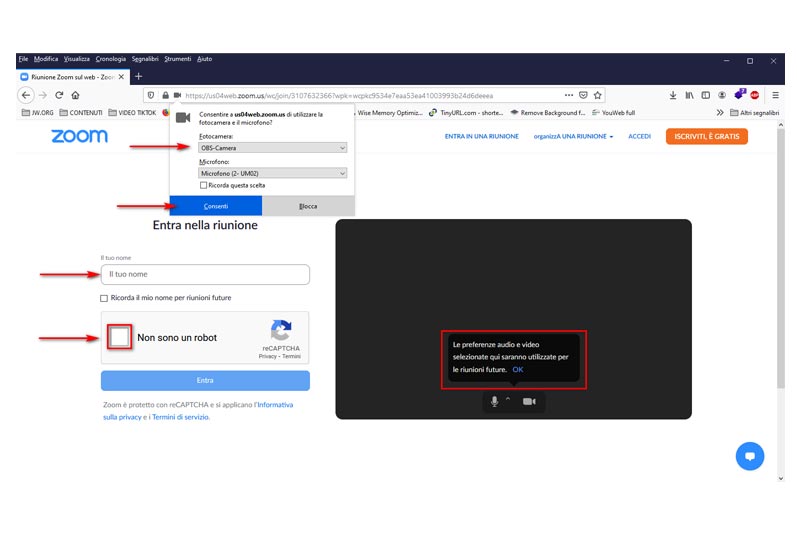Click the Zoom logo
The image size is (800, 534).
click(80, 136)
